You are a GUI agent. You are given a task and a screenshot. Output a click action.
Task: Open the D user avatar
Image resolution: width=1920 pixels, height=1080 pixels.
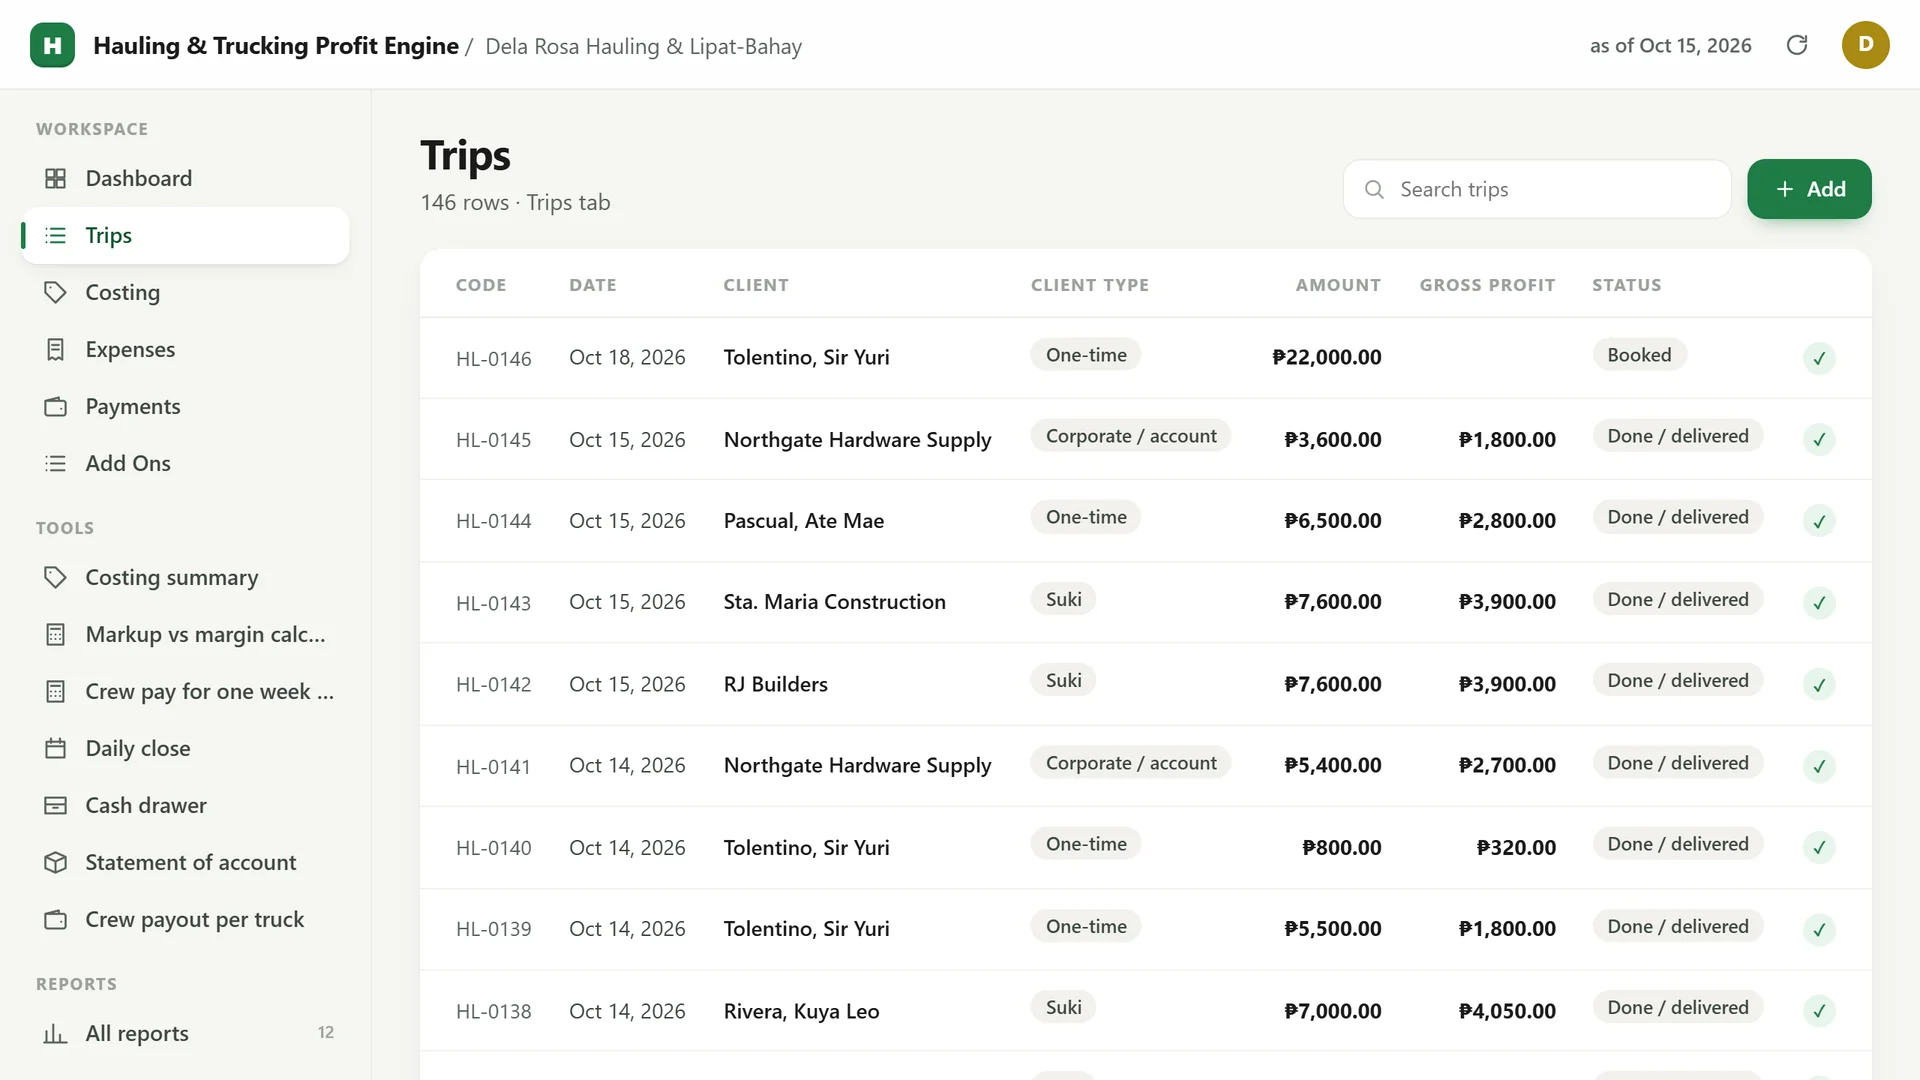pos(1865,45)
